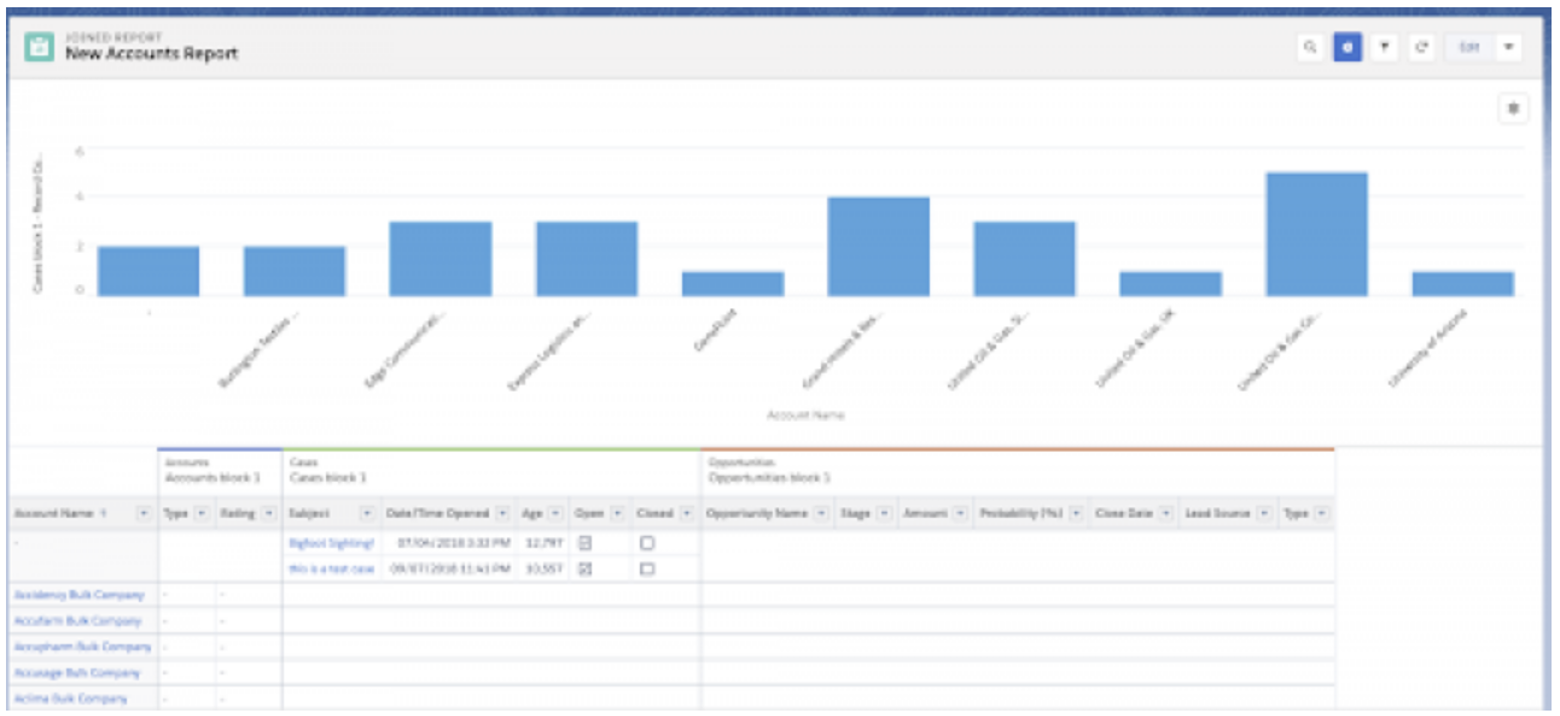Click the Edit button

pyautogui.click(x=1470, y=47)
